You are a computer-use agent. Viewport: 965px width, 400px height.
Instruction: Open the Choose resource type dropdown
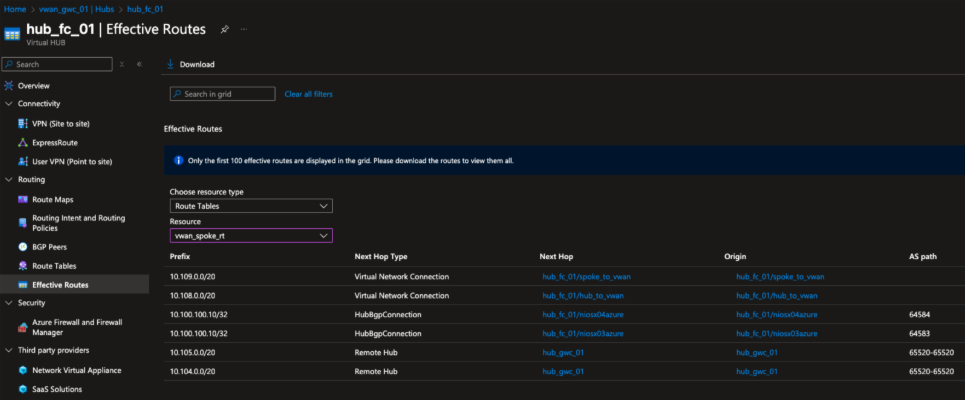[x=250, y=206]
